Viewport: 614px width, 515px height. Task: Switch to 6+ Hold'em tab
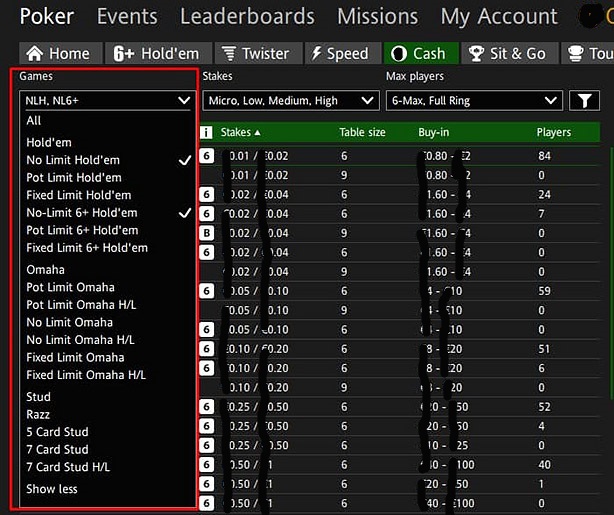tap(159, 53)
